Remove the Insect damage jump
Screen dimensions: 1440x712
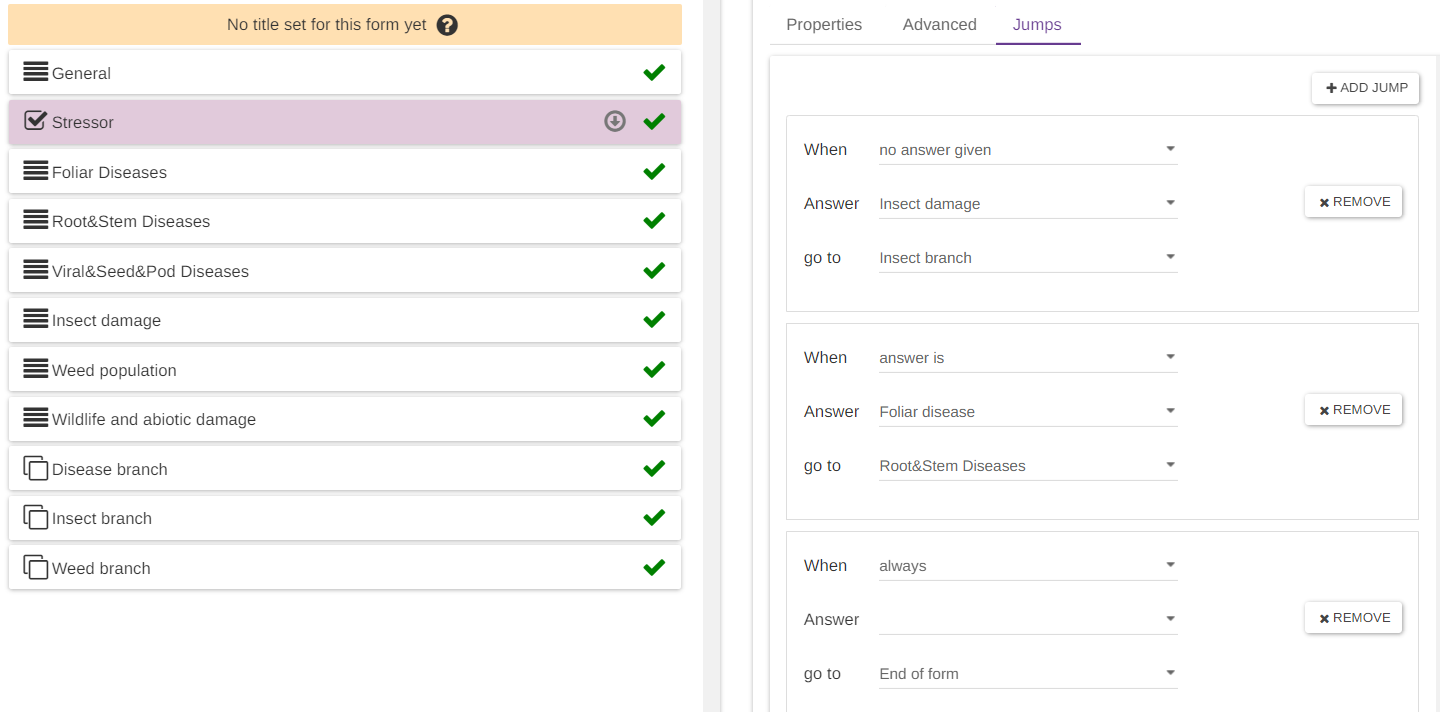click(1353, 202)
